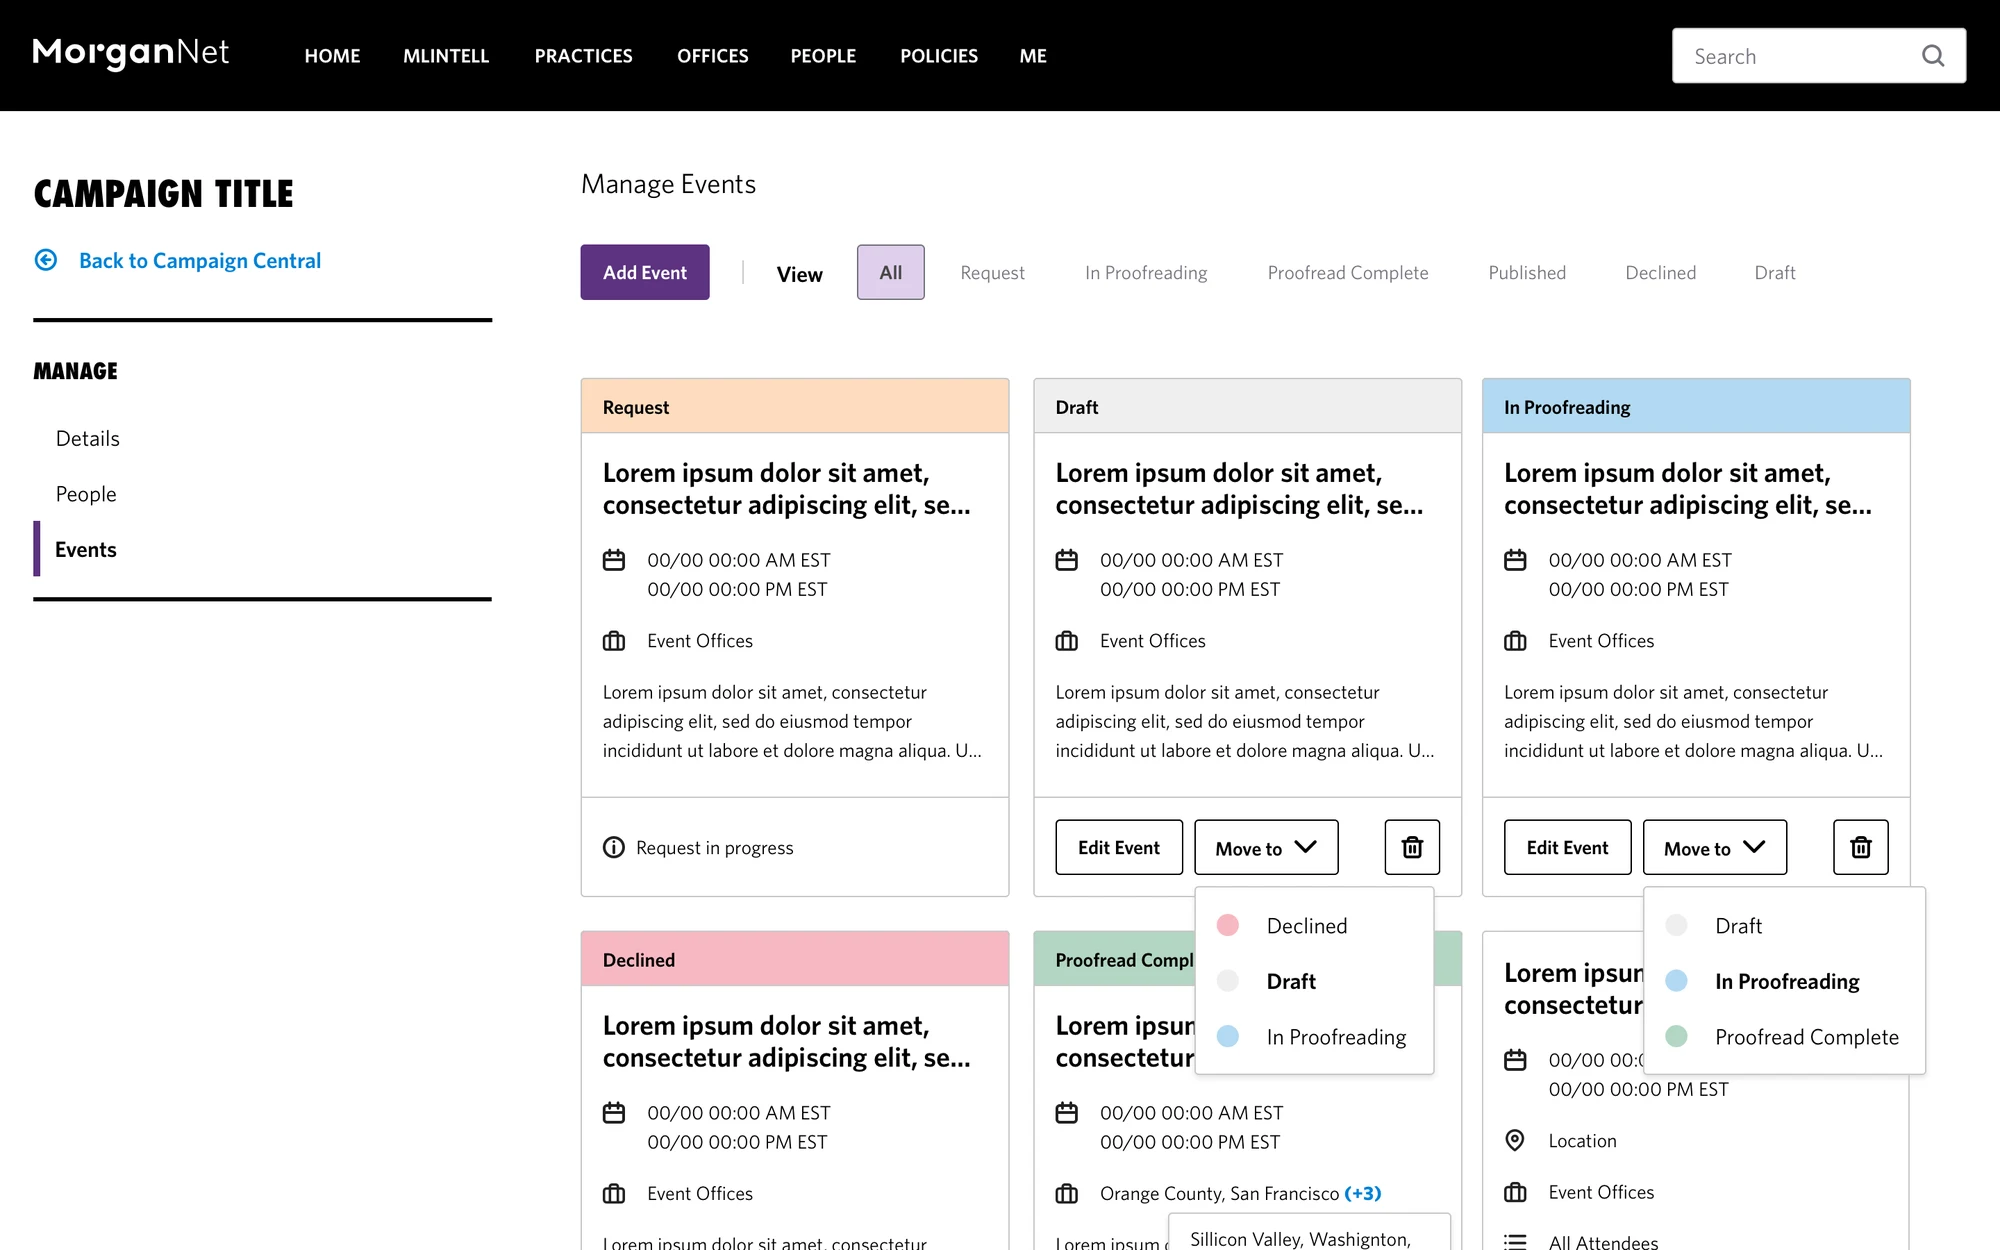2000x1250 pixels.
Task: Click Edit Event on the Draft card
Action: point(1119,847)
